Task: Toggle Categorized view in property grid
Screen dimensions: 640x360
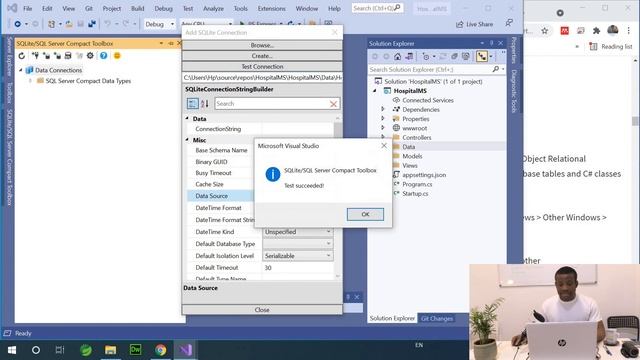Action: point(192,104)
